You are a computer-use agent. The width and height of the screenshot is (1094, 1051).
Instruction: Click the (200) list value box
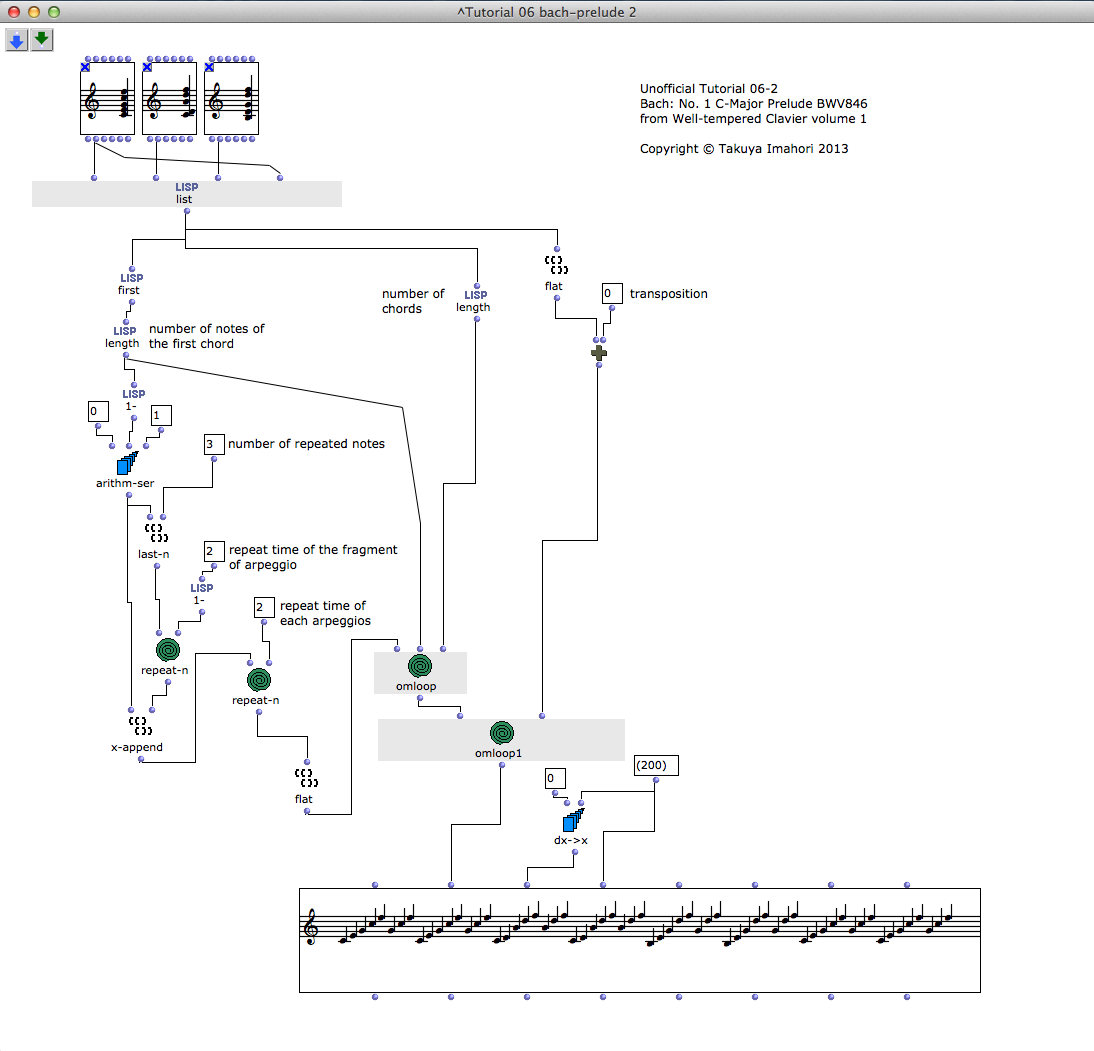point(656,765)
